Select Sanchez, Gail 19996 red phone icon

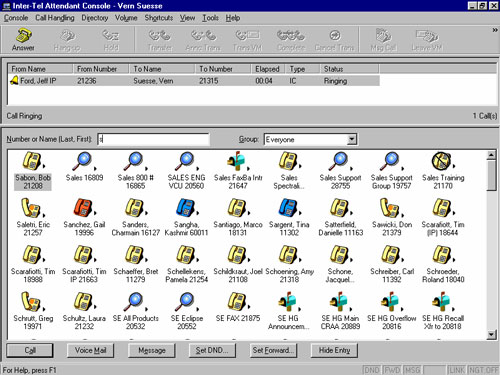[82, 207]
